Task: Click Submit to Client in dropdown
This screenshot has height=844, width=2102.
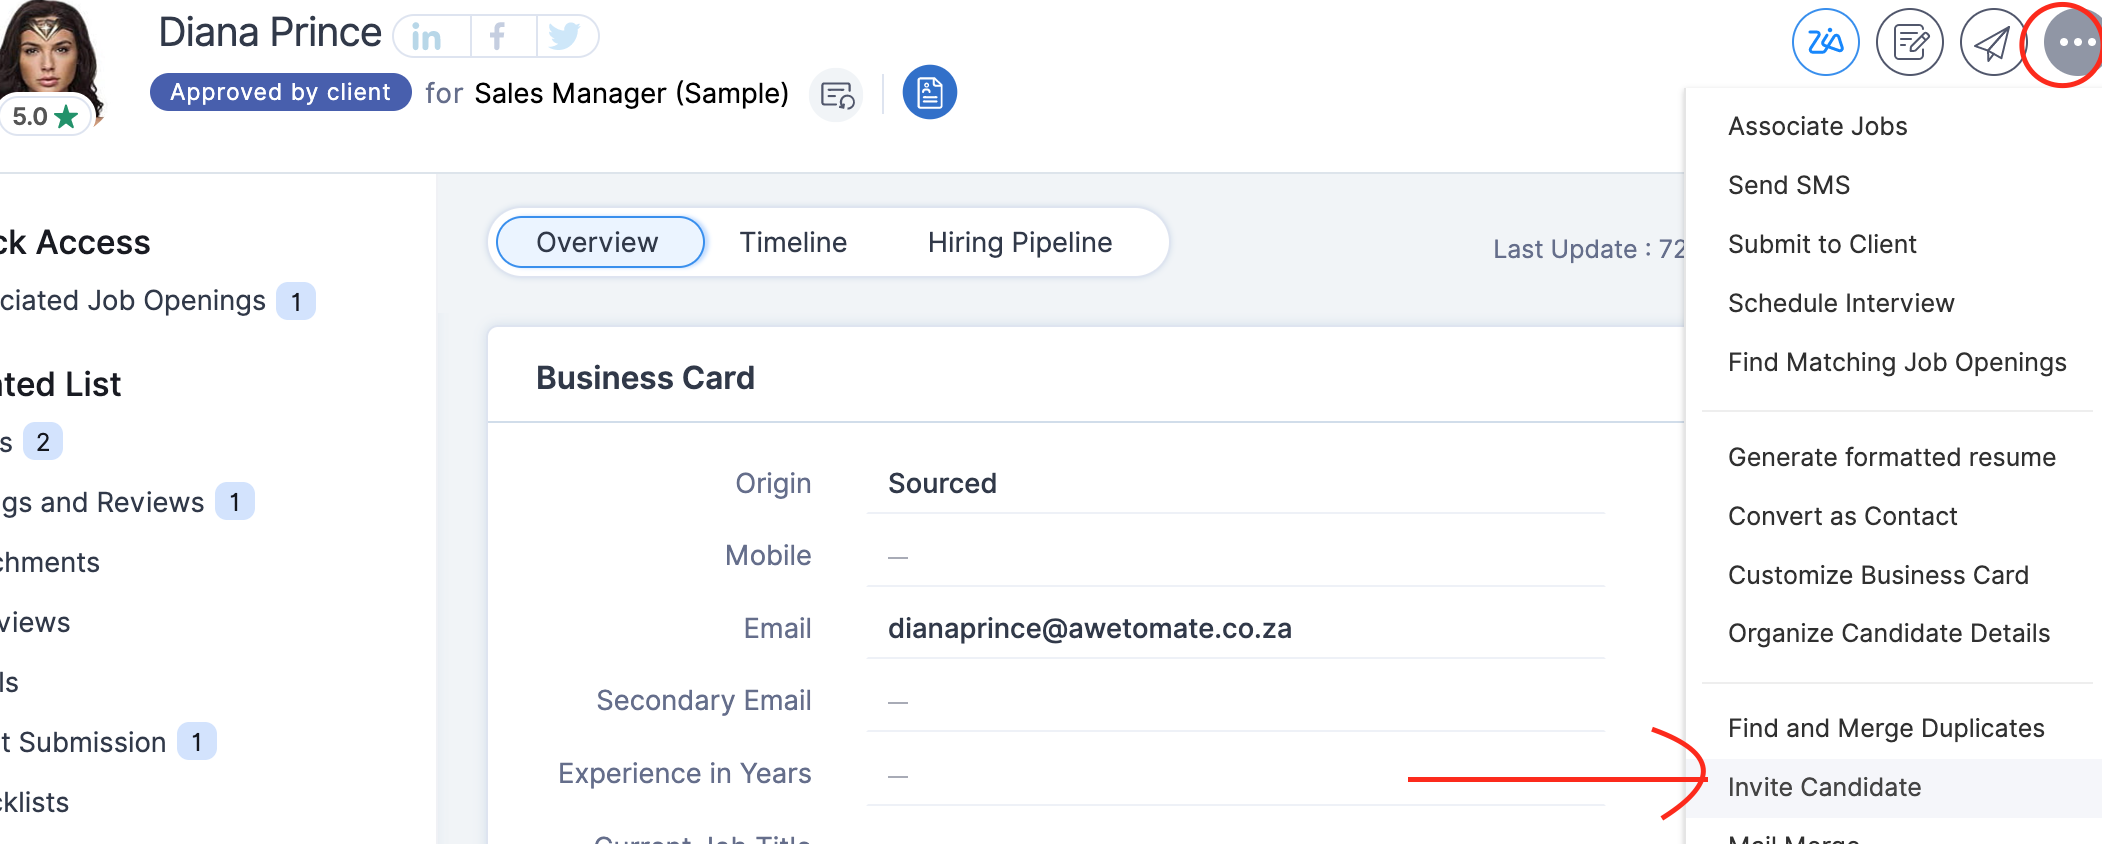Action: point(1822,245)
